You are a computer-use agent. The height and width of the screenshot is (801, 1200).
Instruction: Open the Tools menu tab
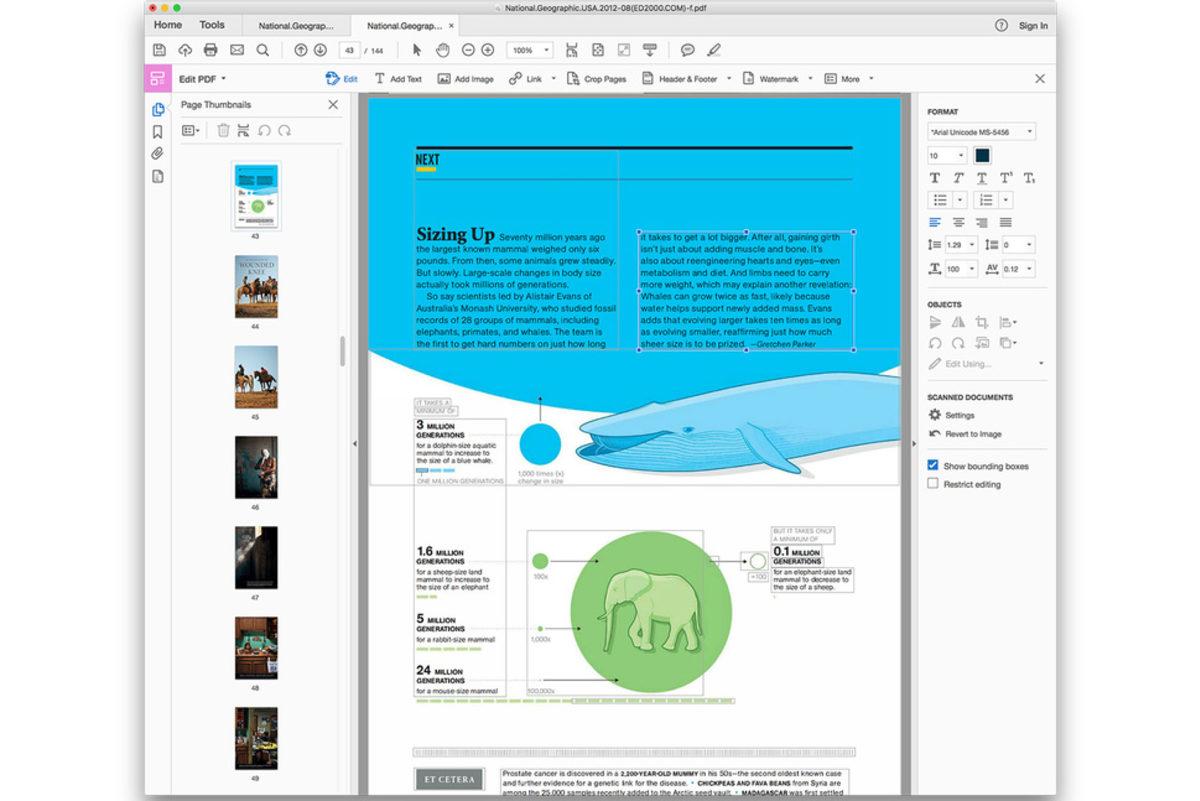[211, 24]
